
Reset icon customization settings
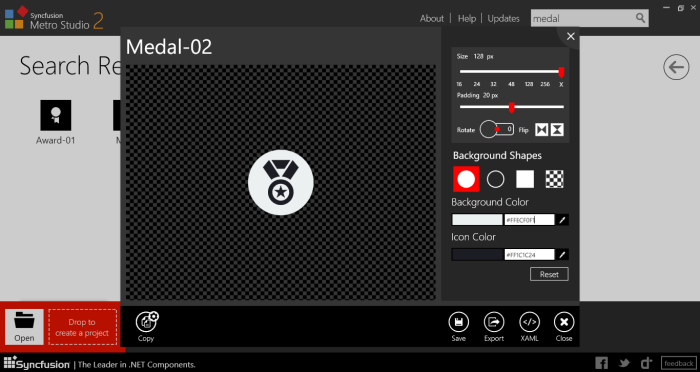coord(549,274)
